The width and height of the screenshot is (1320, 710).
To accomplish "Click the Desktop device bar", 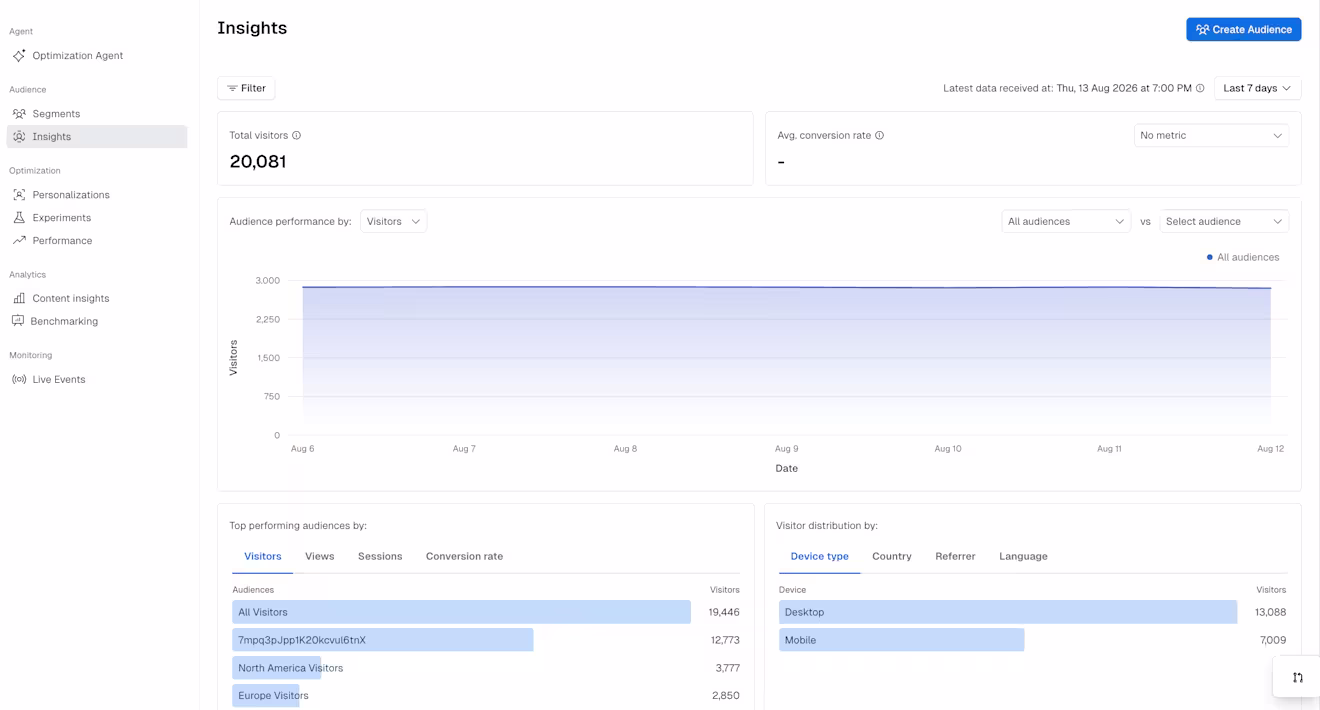I will coord(1008,612).
